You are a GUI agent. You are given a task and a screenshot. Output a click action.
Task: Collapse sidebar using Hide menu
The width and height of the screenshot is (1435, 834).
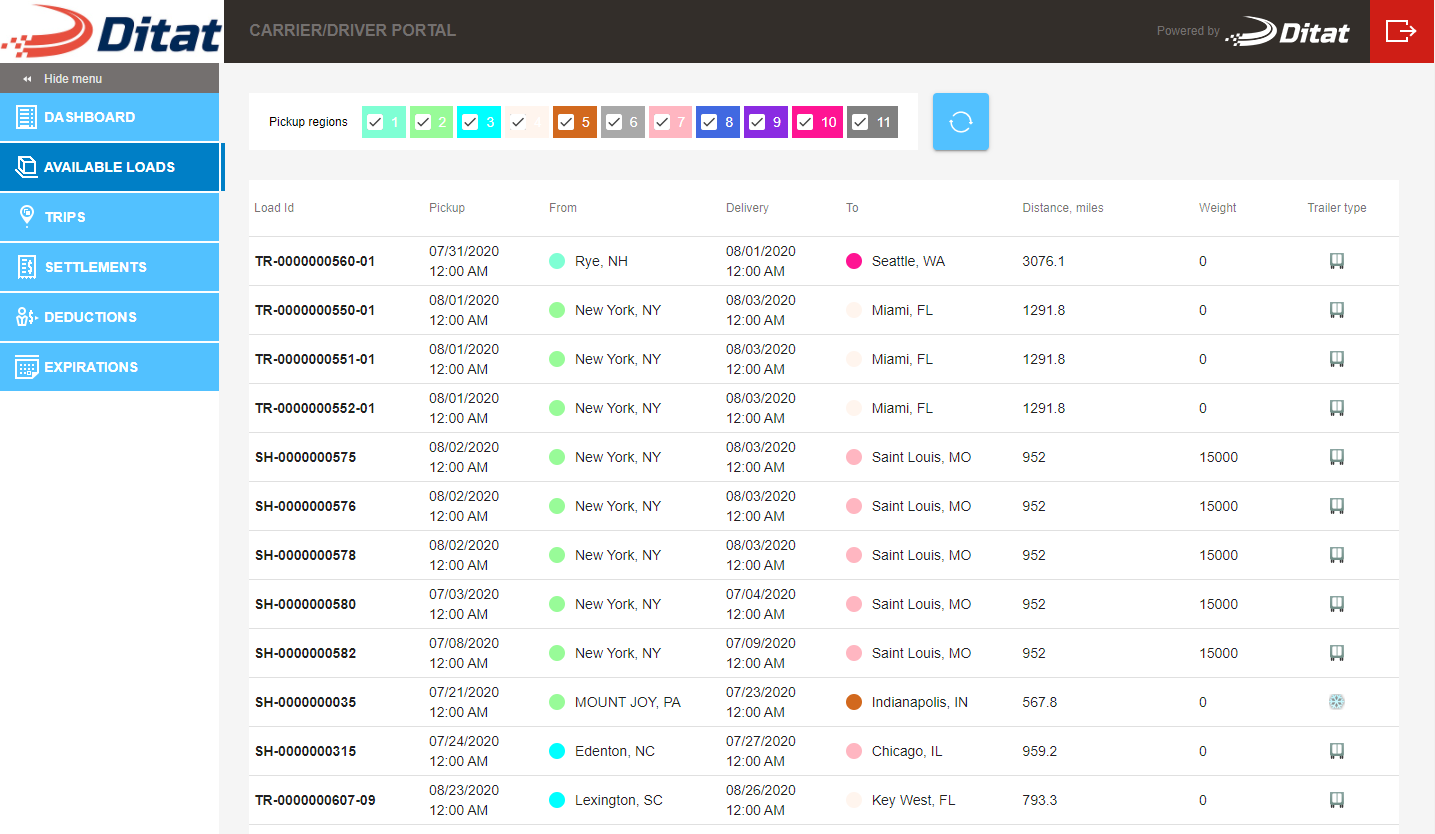pos(72,79)
